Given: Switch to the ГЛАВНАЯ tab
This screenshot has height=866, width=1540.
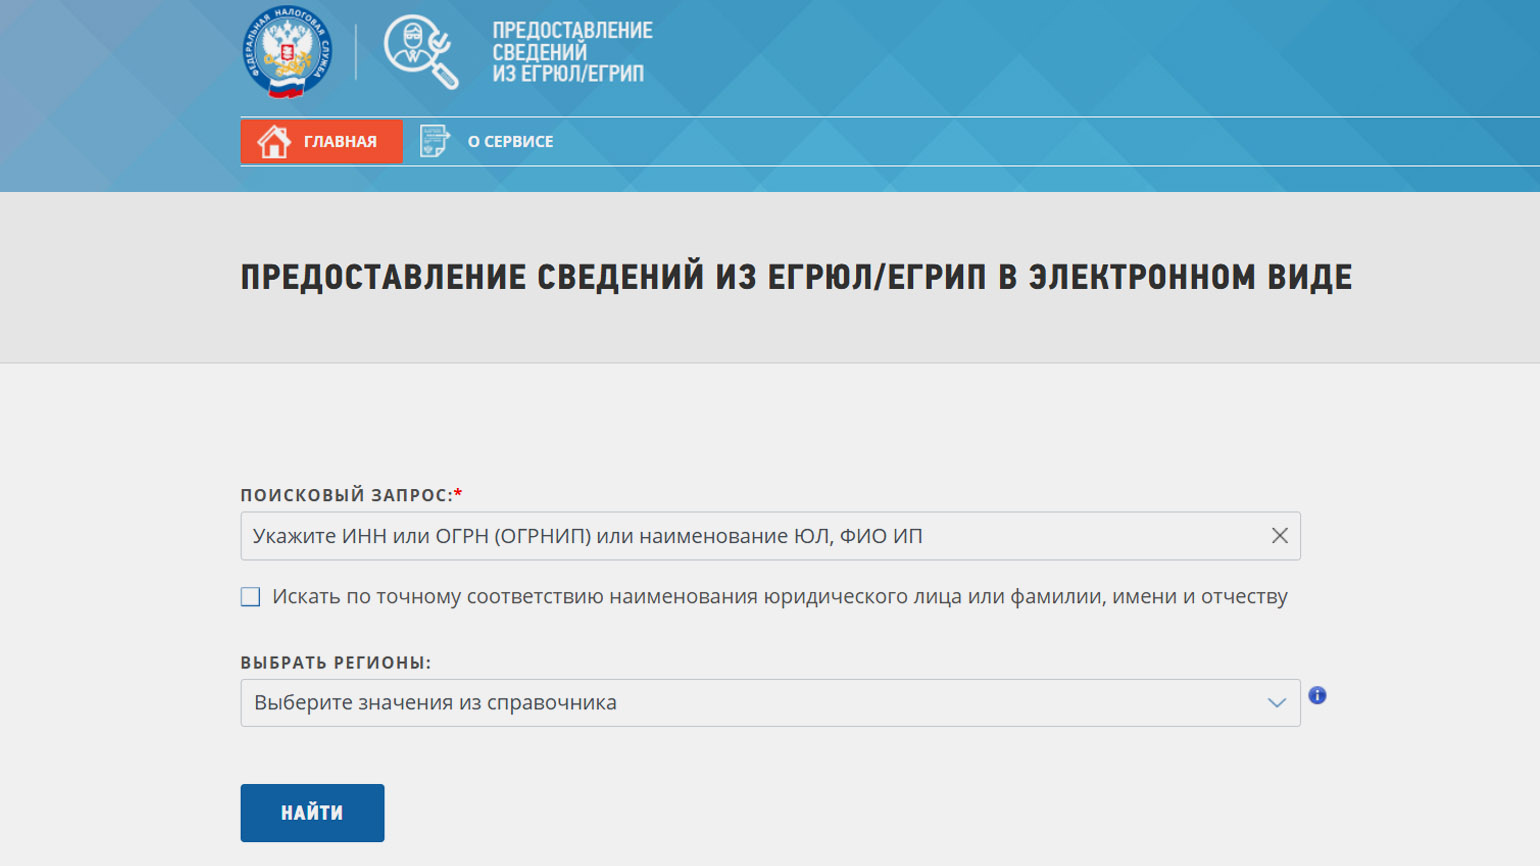Looking at the screenshot, I should point(320,140).
